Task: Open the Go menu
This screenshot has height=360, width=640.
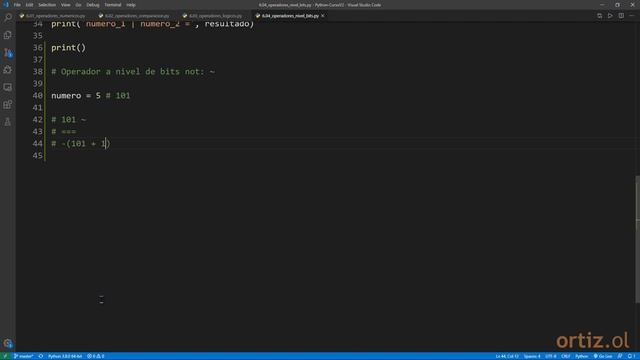Action: point(78,5)
